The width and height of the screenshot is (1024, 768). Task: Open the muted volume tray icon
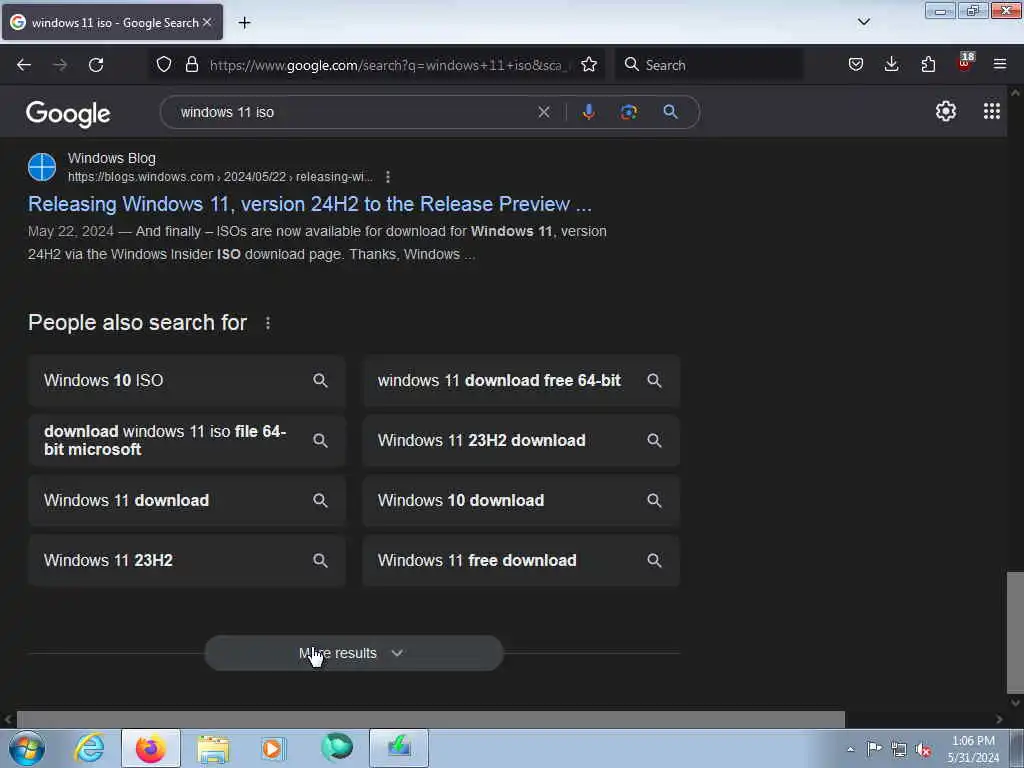[x=923, y=749]
